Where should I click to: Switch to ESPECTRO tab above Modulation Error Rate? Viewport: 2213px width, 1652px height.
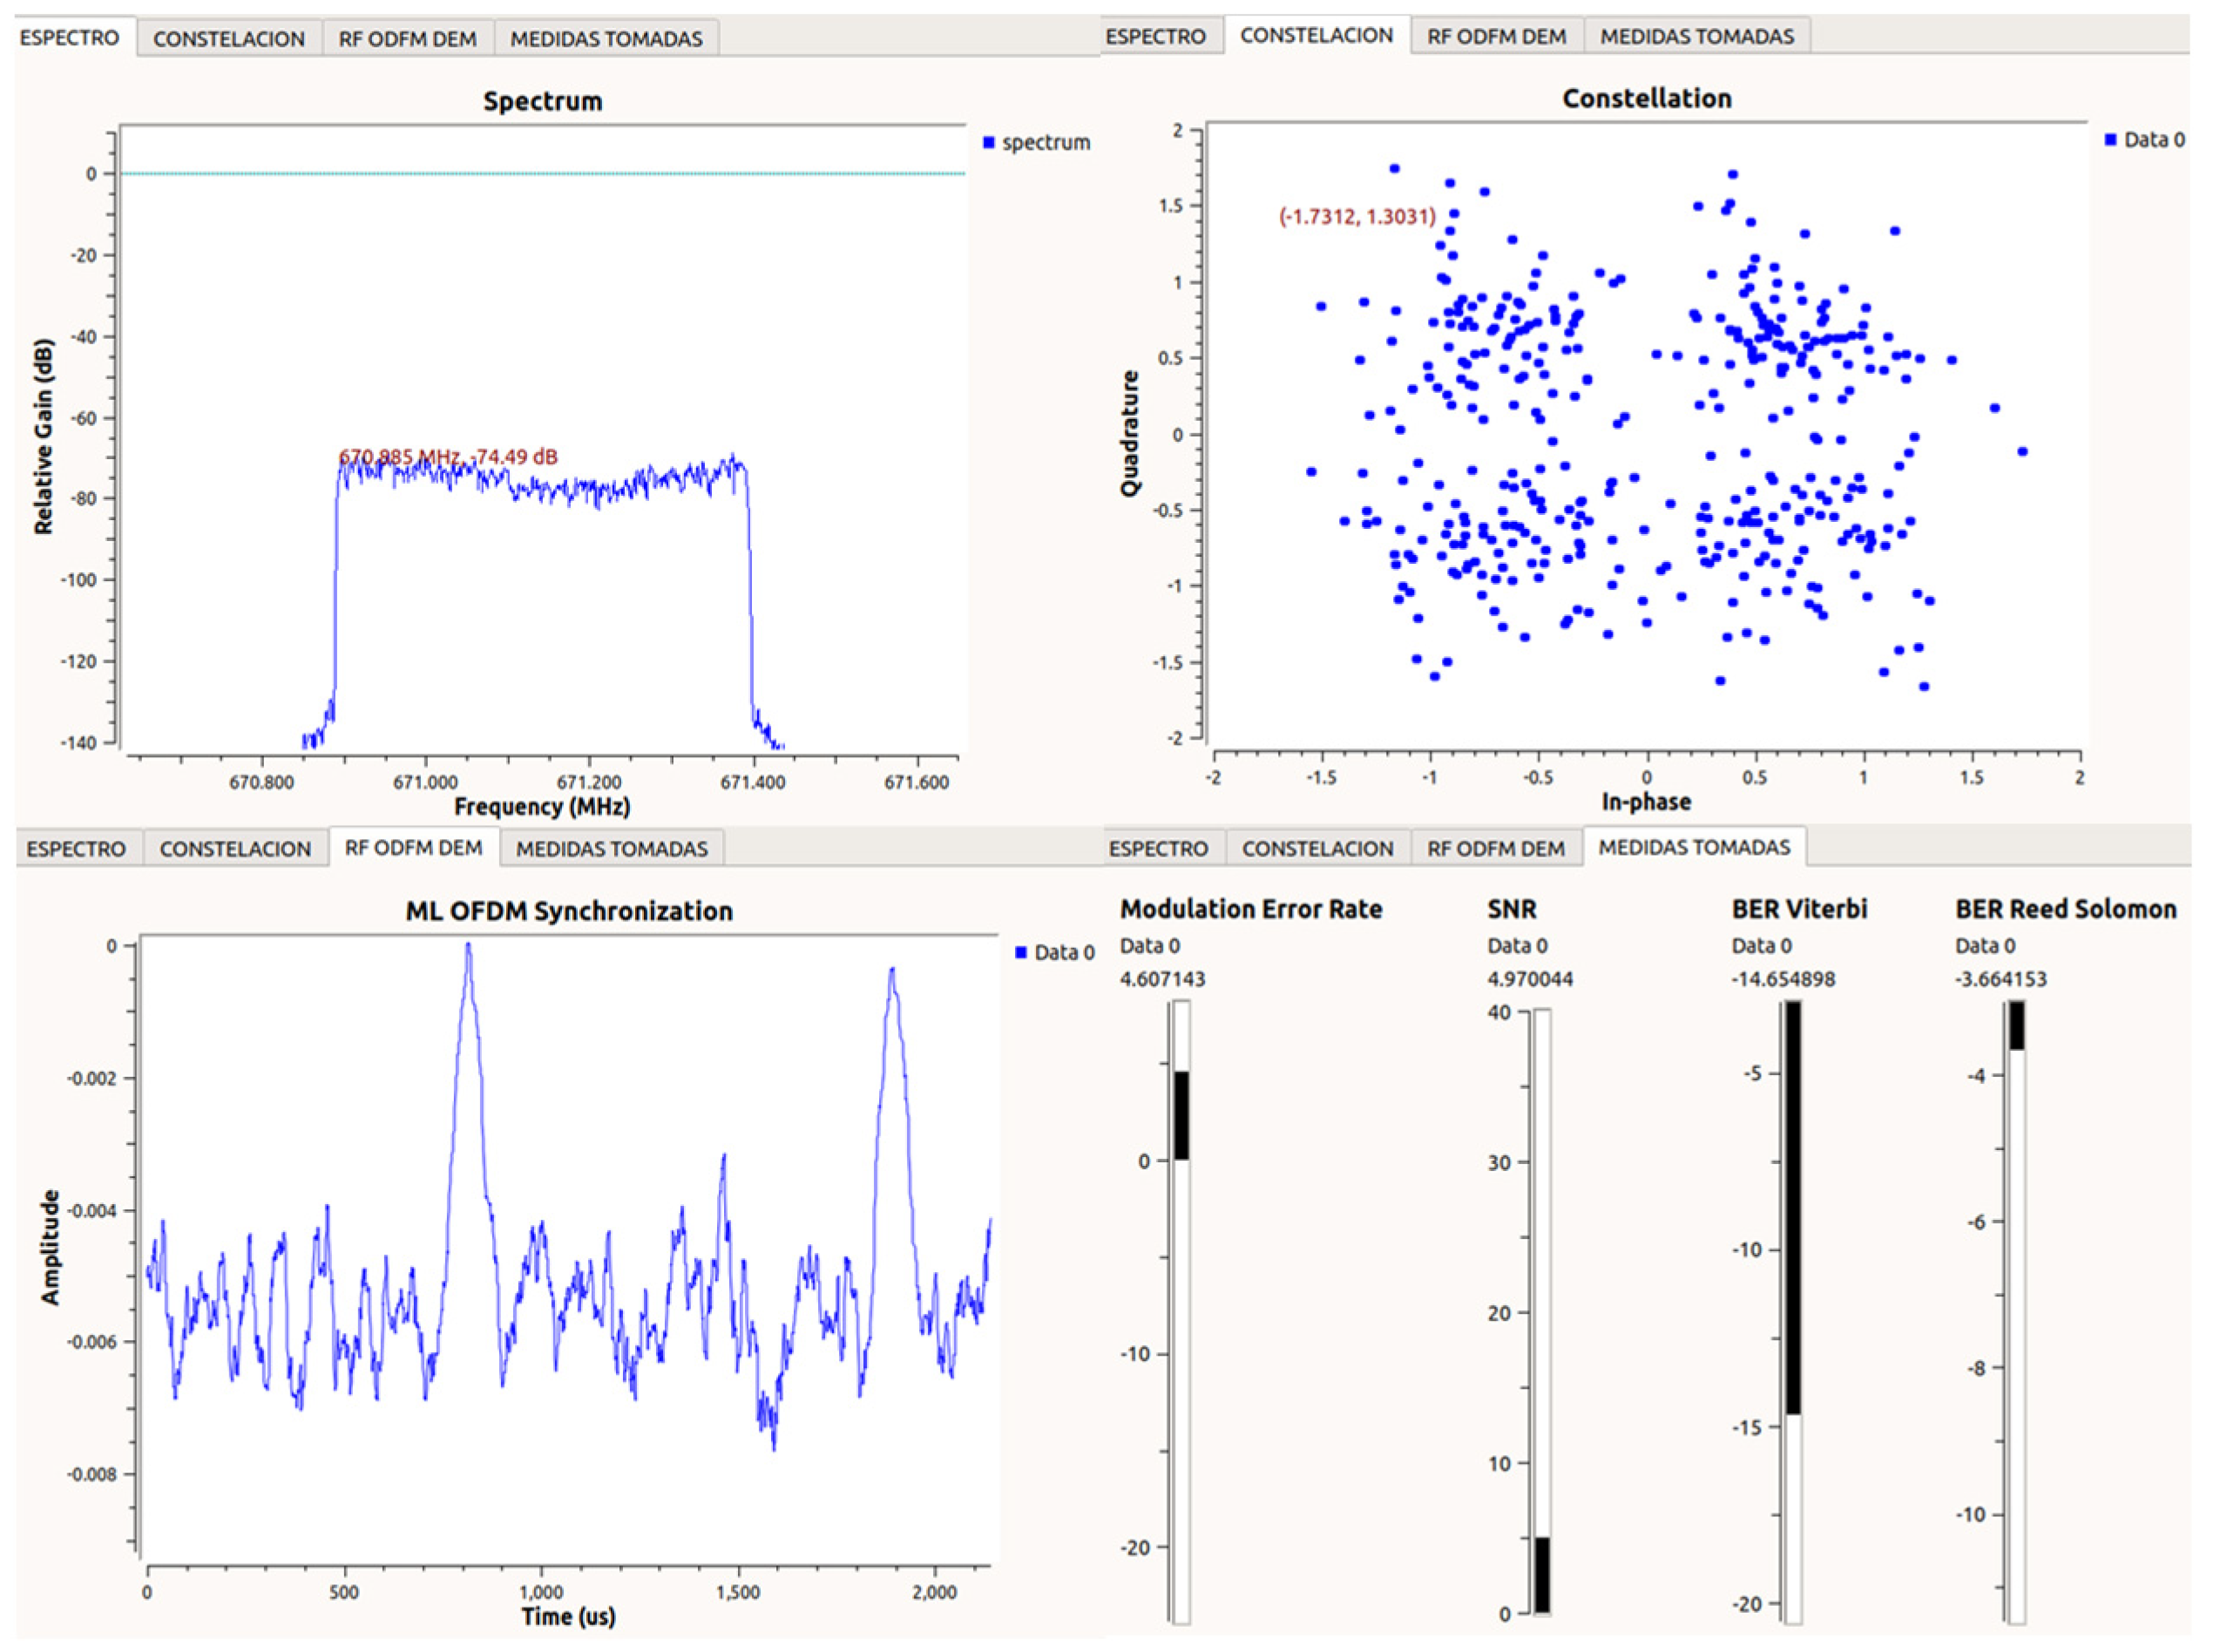pos(1158,849)
